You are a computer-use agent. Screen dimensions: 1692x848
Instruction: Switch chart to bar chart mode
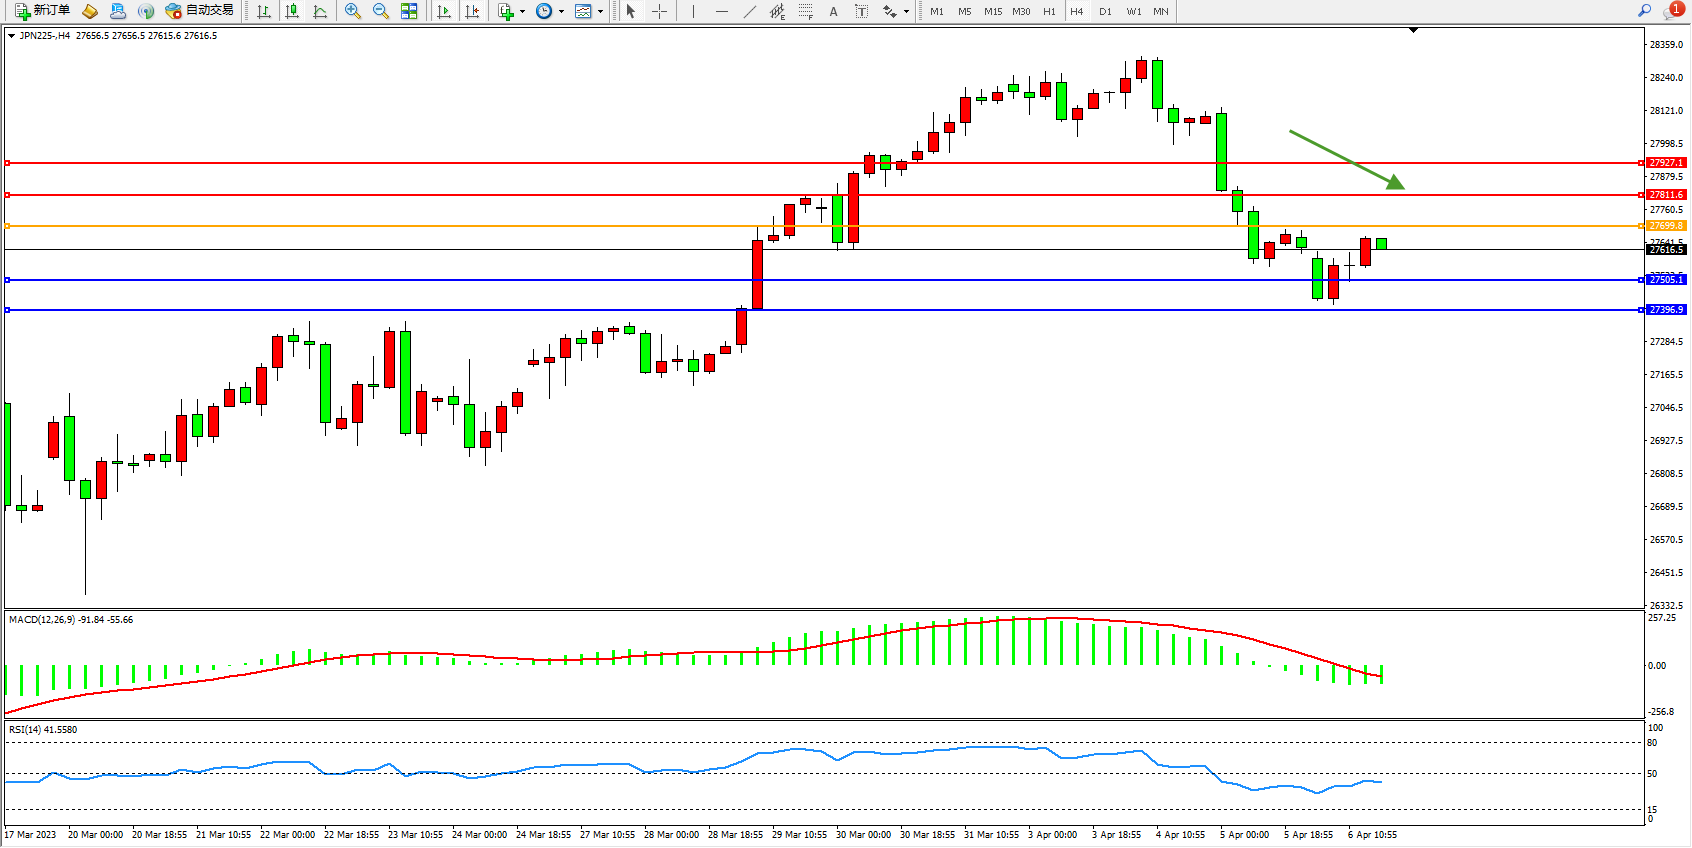(264, 11)
